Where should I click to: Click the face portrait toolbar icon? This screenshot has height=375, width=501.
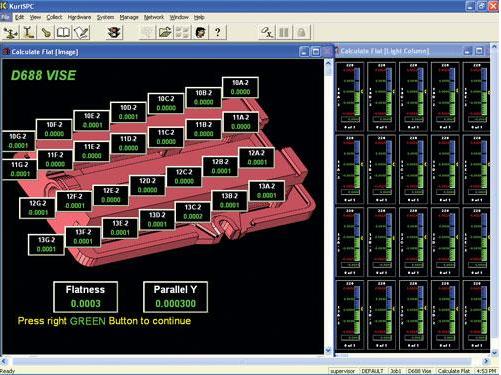200,32
